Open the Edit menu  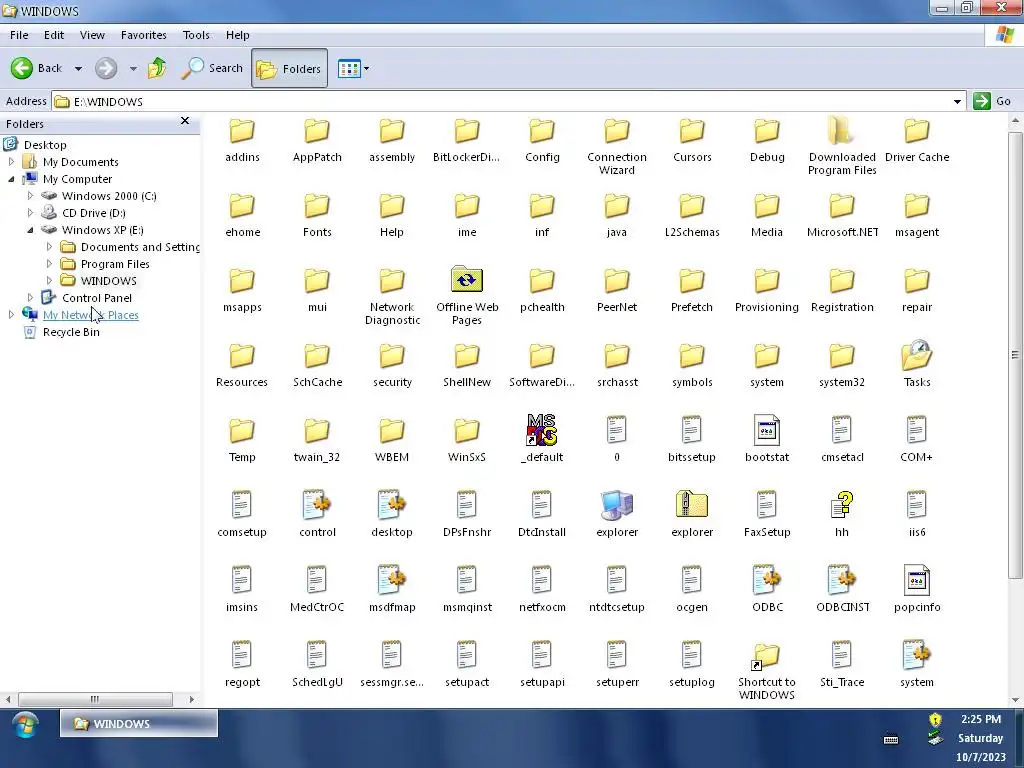tap(54, 35)
